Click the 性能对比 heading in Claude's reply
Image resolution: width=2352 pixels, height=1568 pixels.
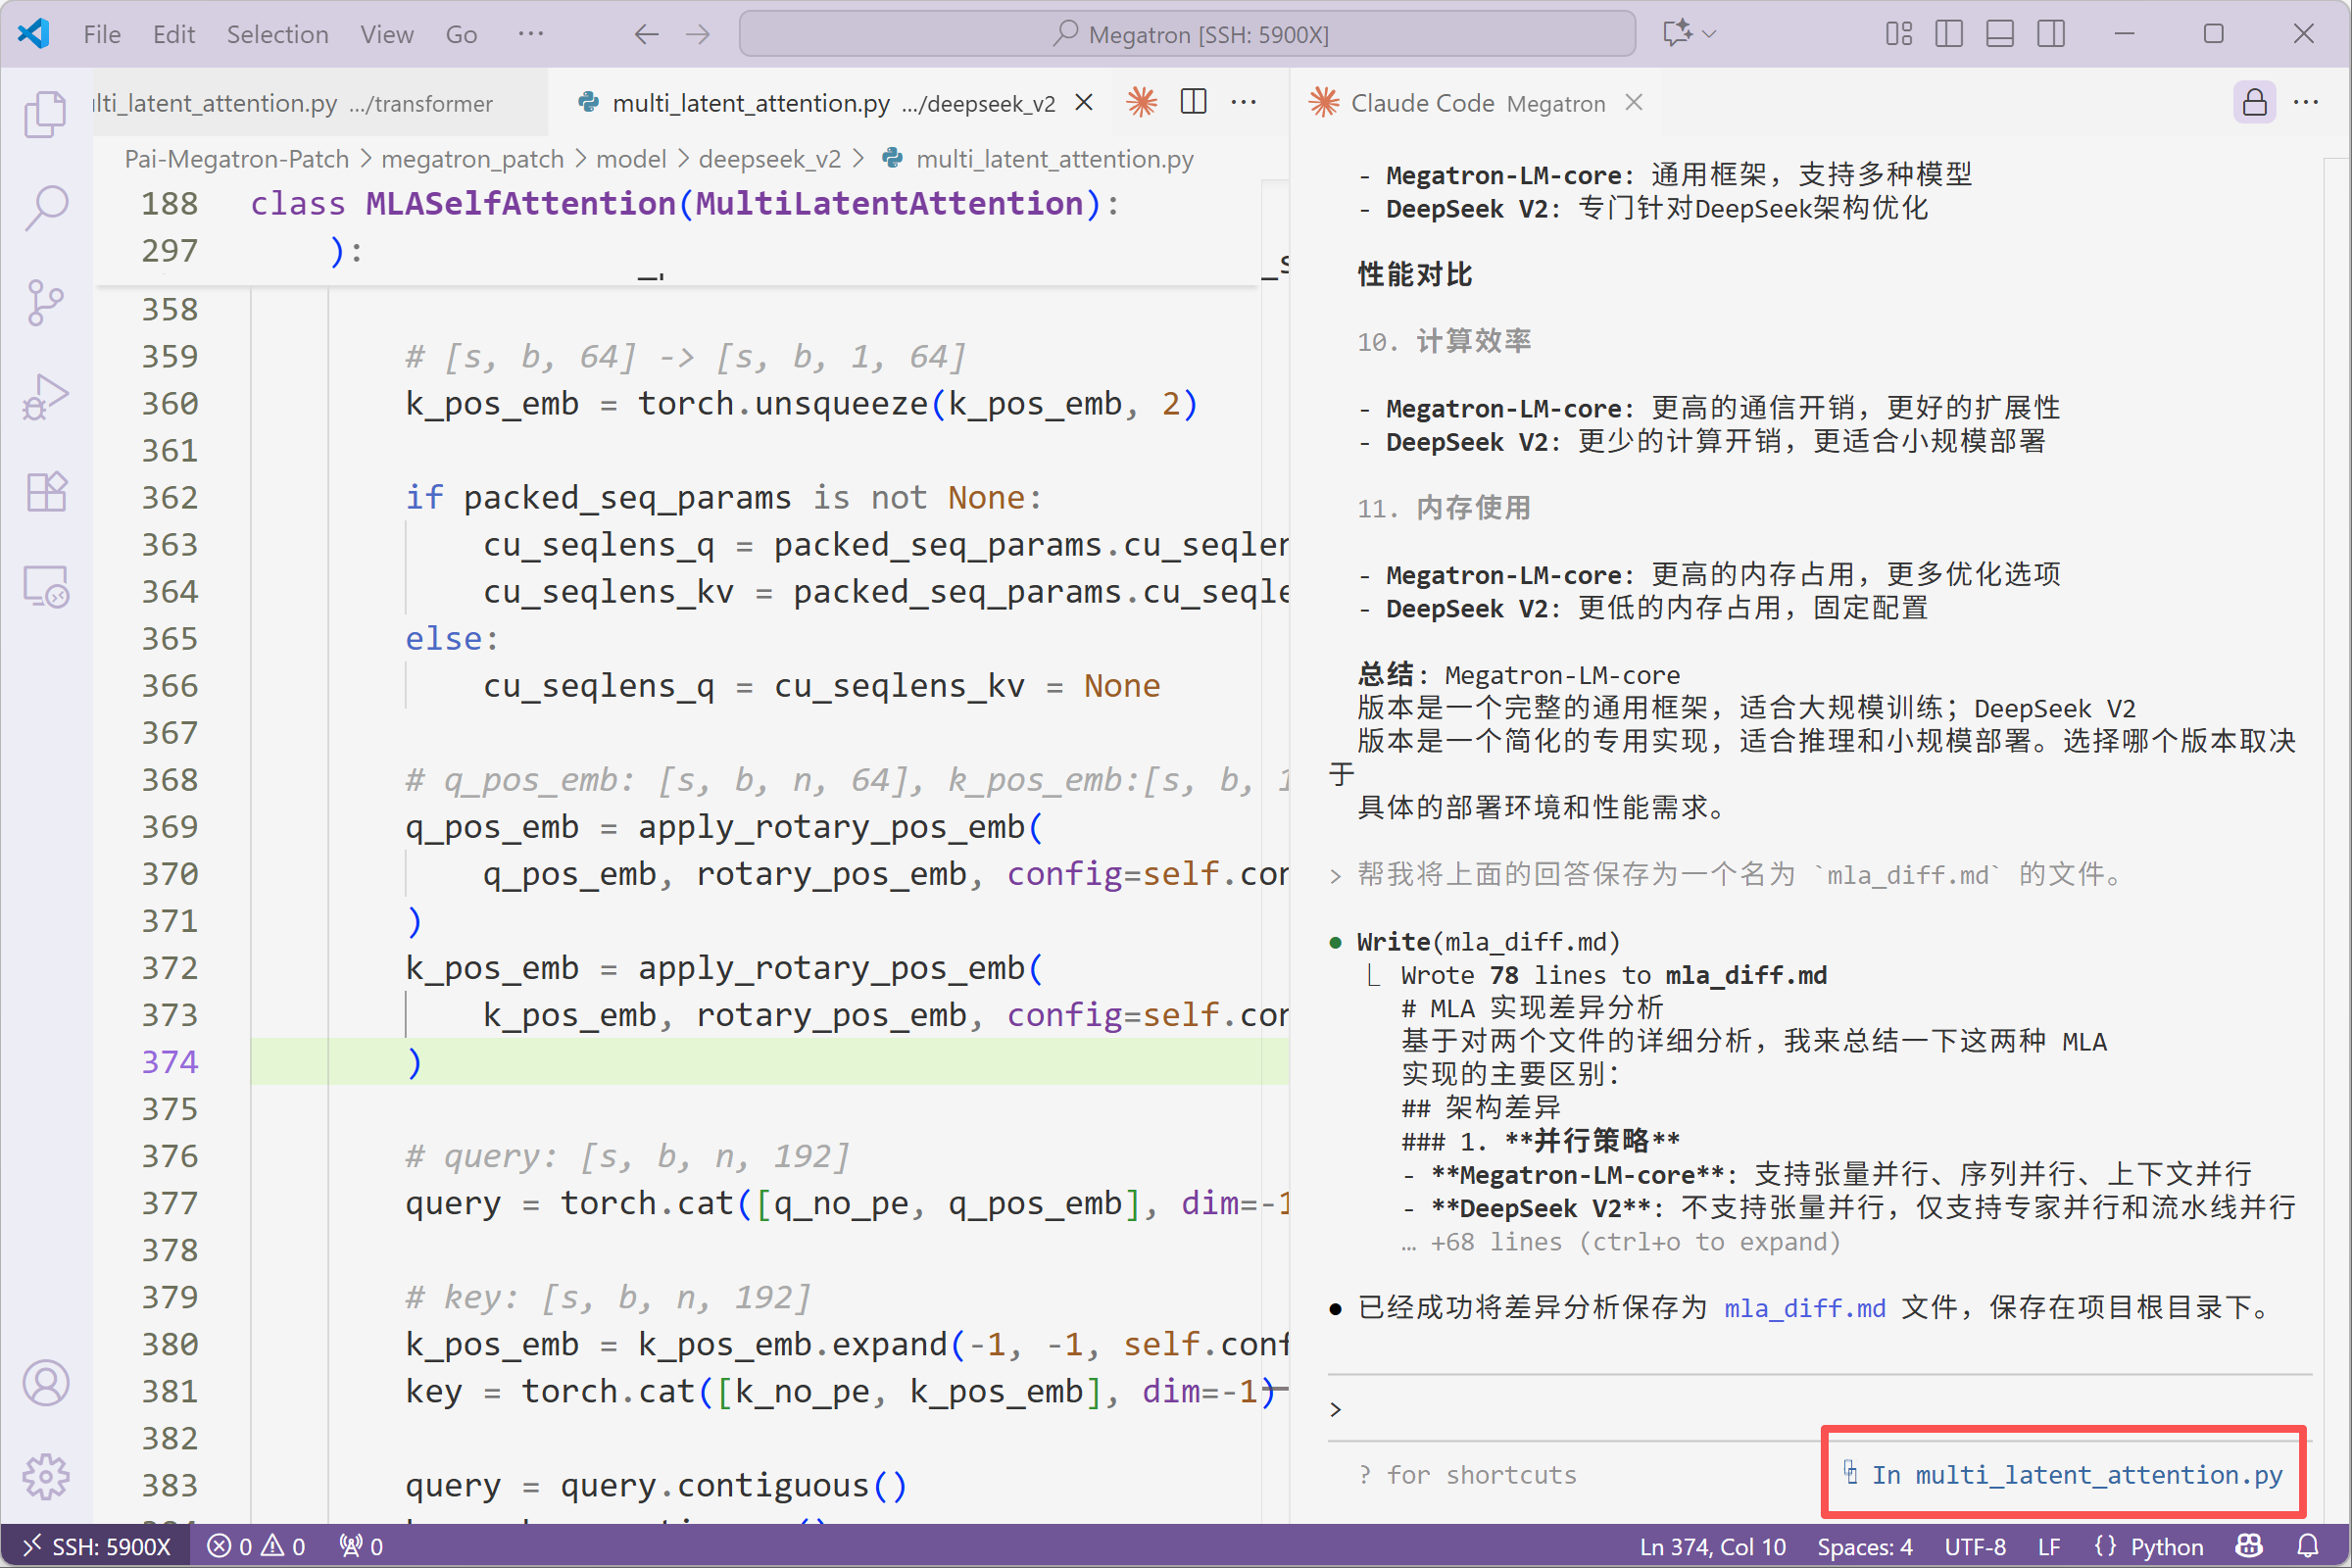(x=1414, y=274)
